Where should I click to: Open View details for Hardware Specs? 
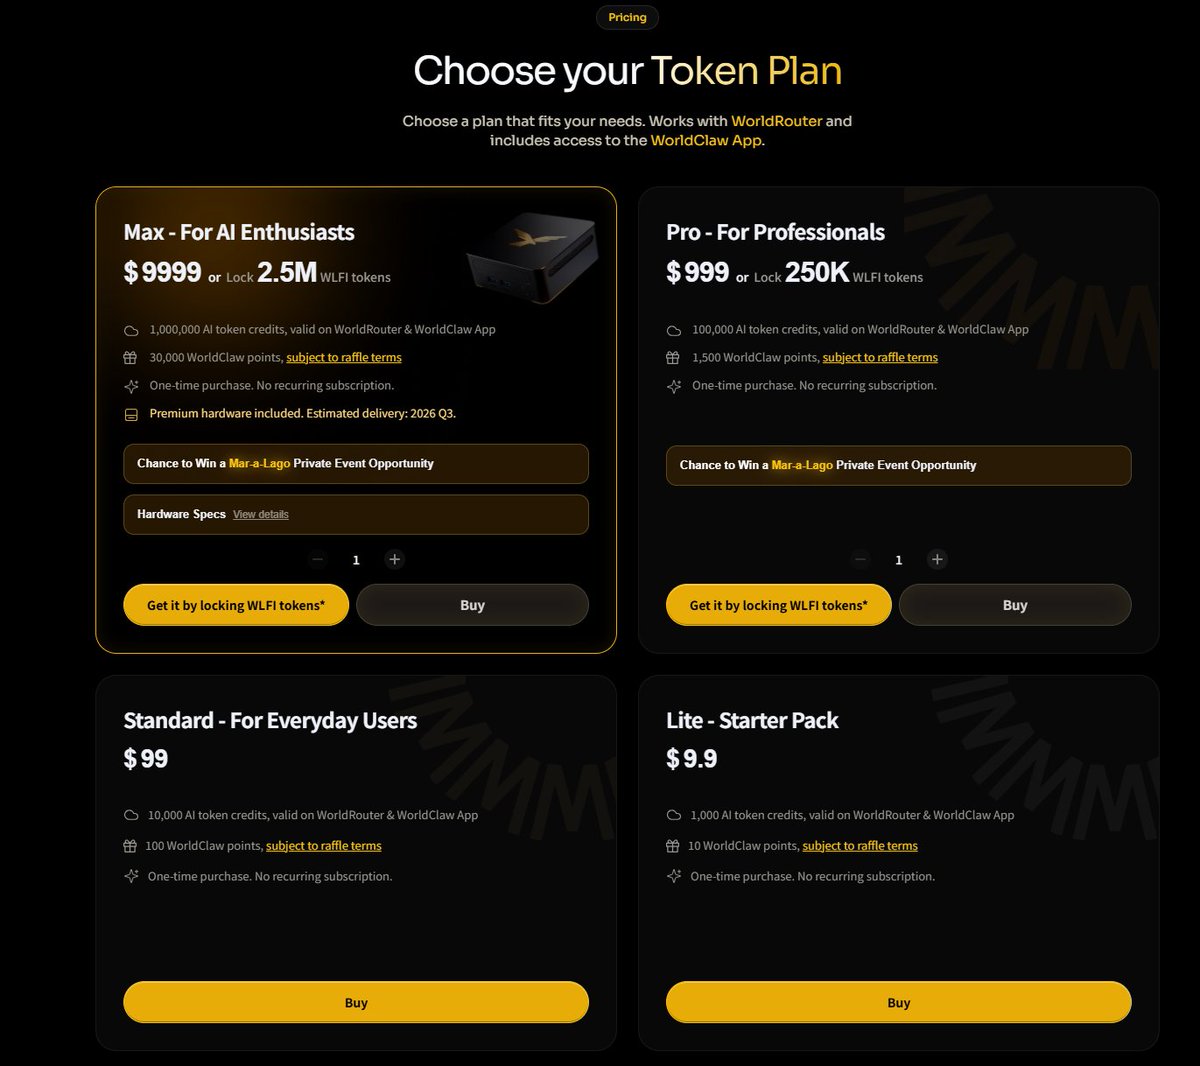261,515
